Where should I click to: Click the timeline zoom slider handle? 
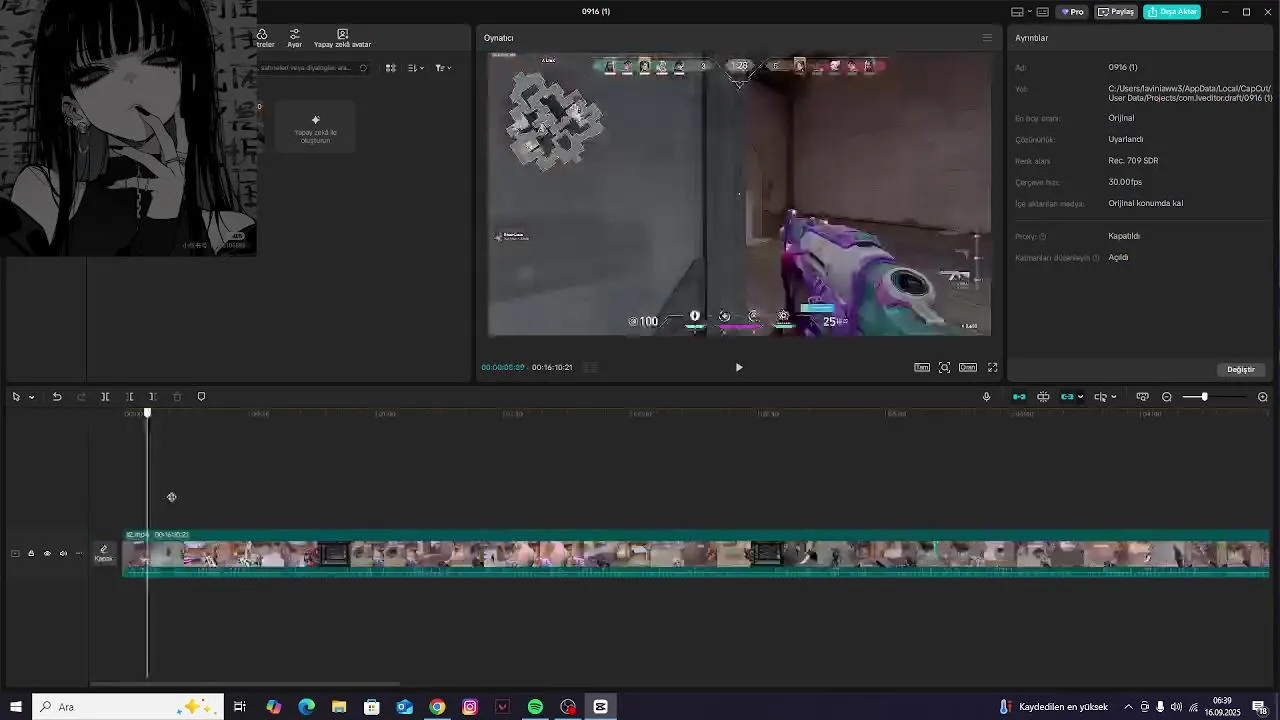[1204, 397]
